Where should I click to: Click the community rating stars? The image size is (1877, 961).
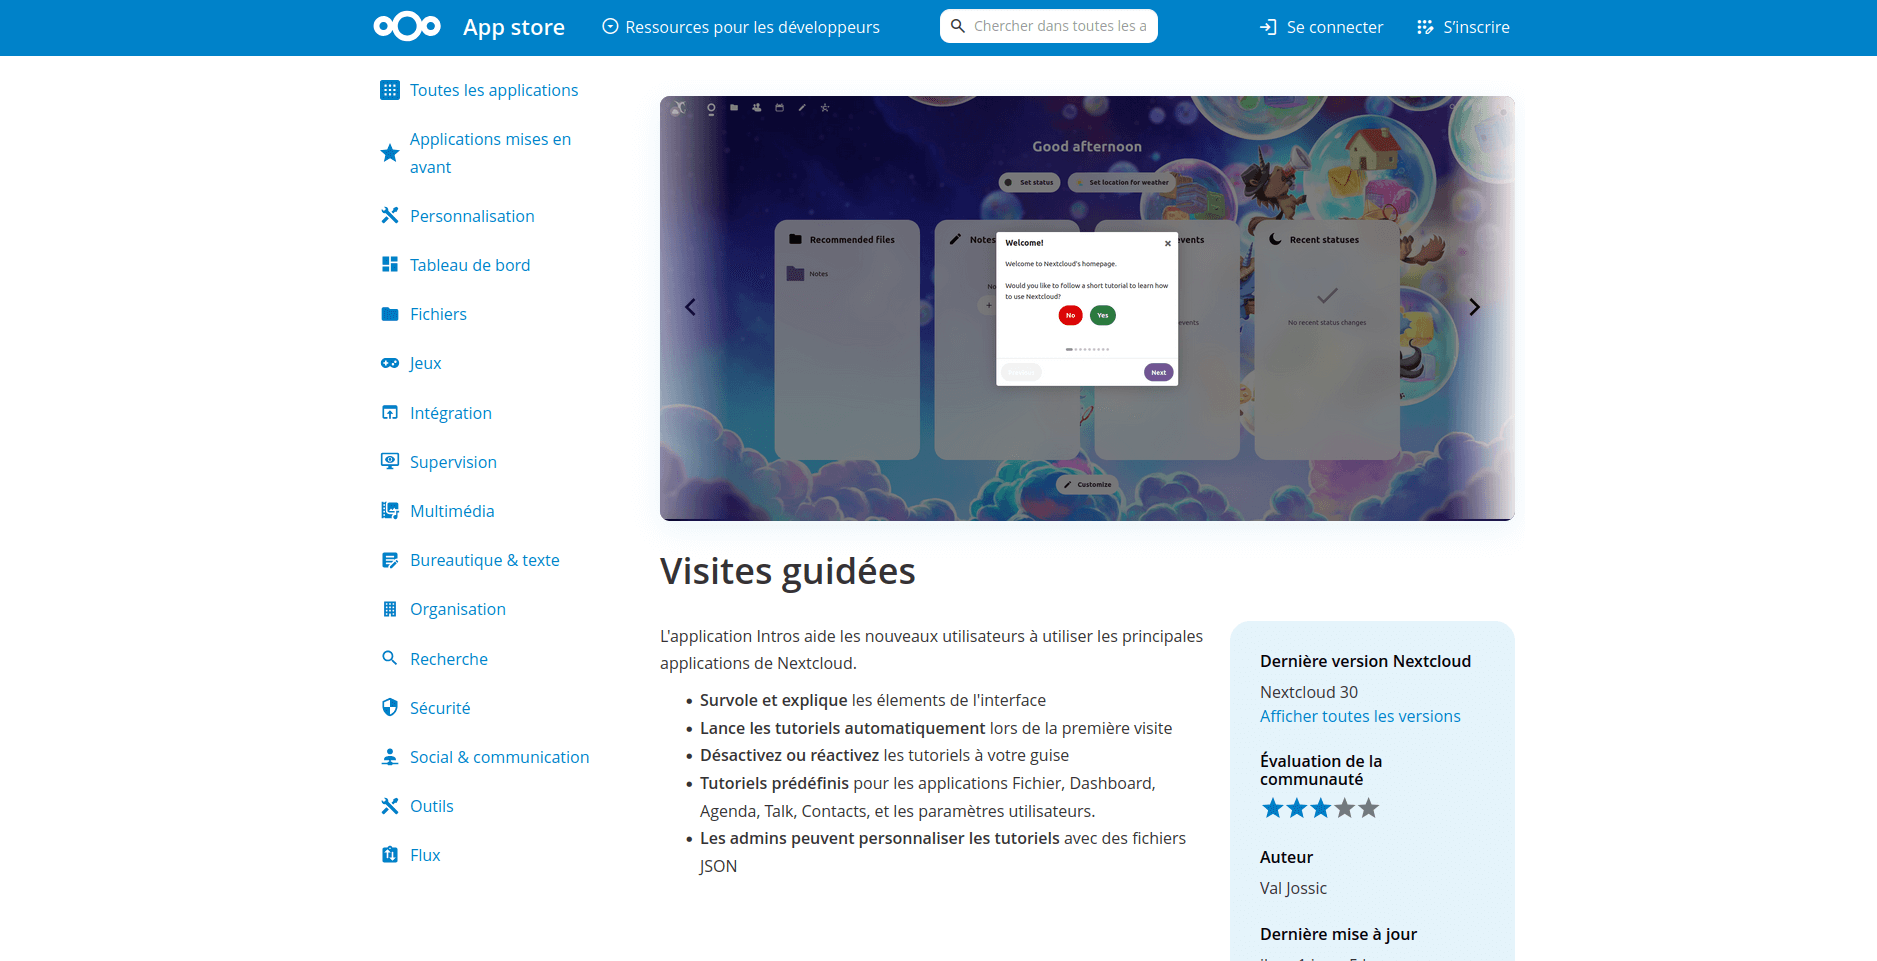[x=1320, y=808]
